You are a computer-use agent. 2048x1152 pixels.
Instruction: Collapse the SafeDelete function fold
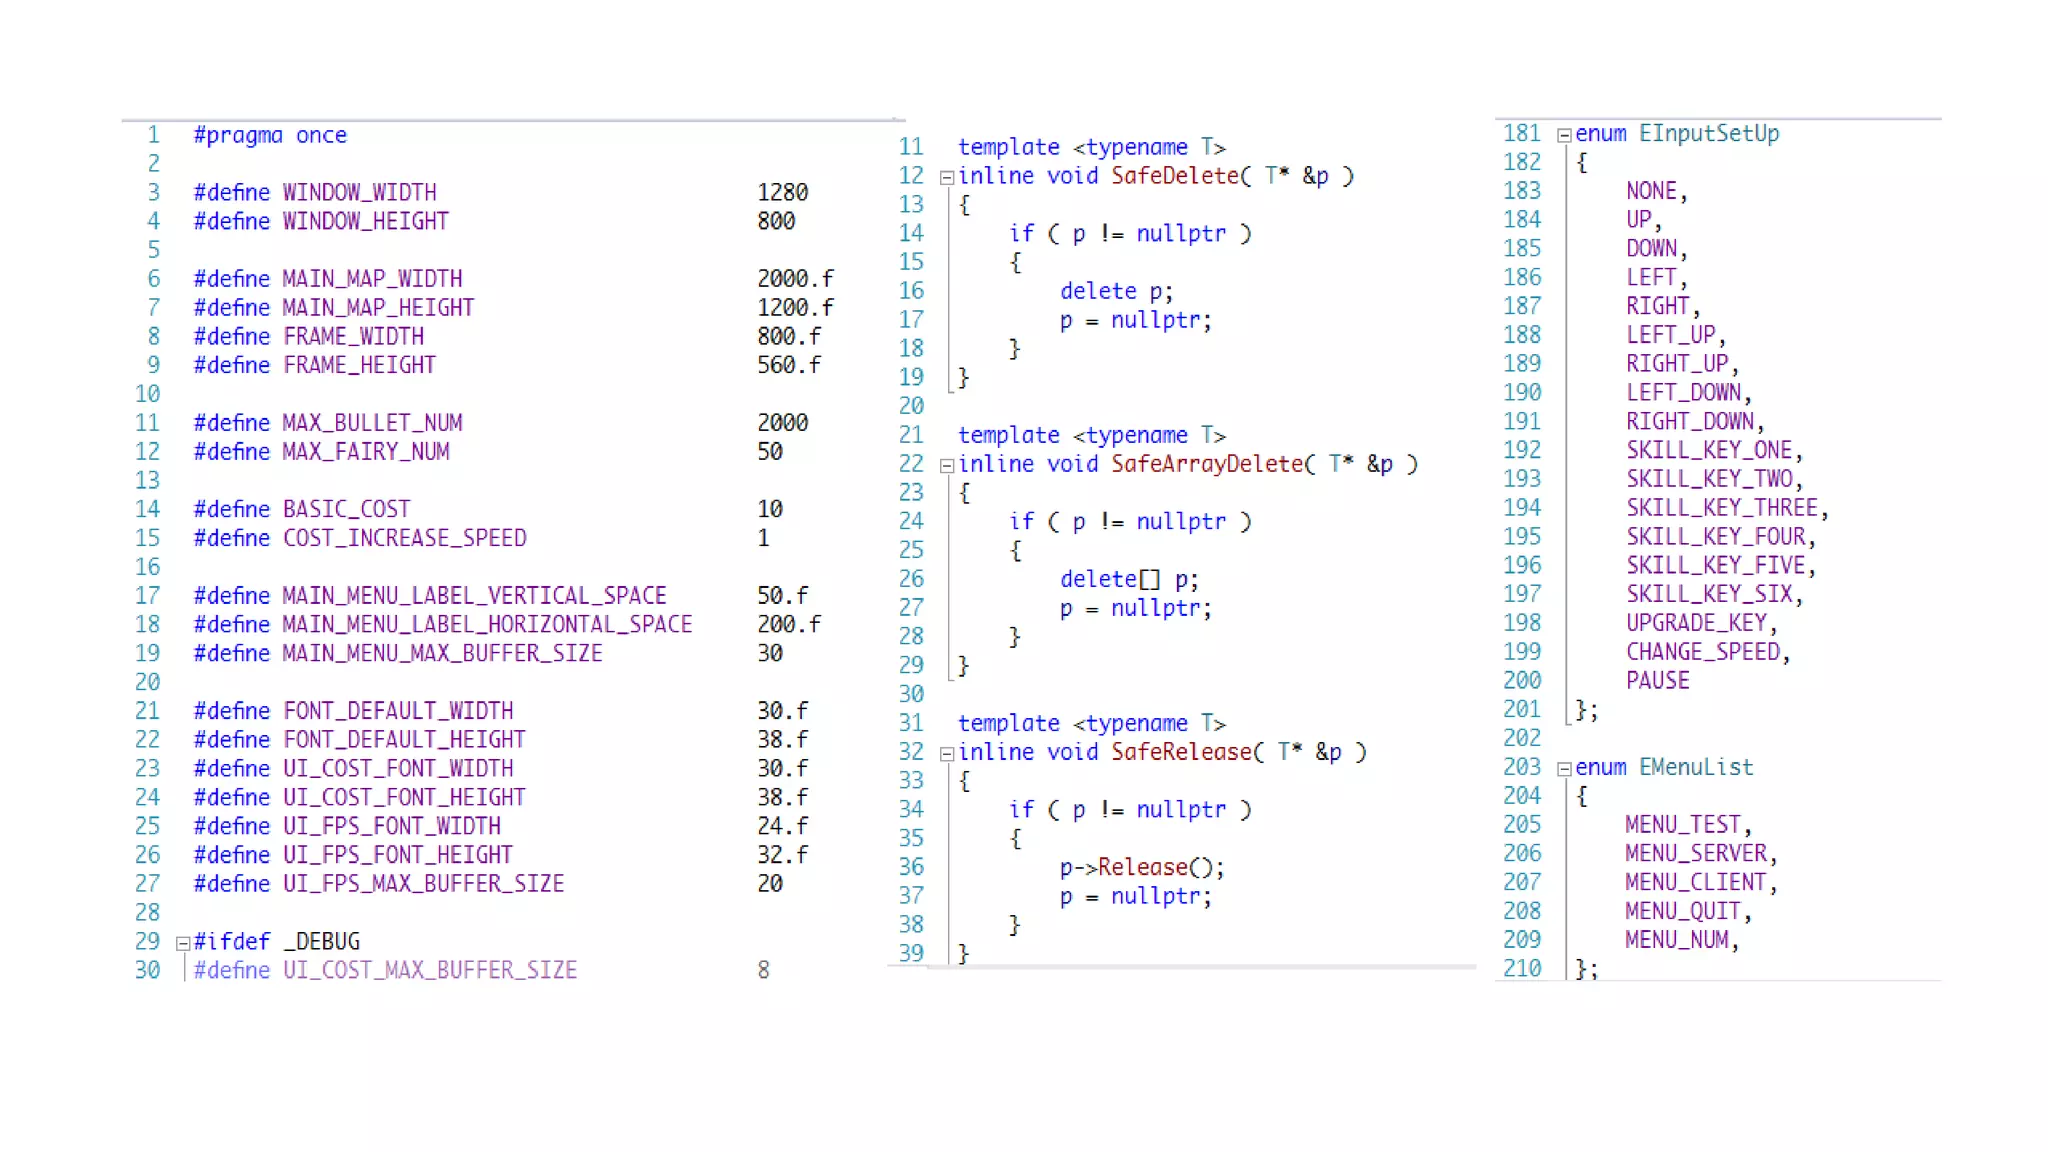point(946,178)
